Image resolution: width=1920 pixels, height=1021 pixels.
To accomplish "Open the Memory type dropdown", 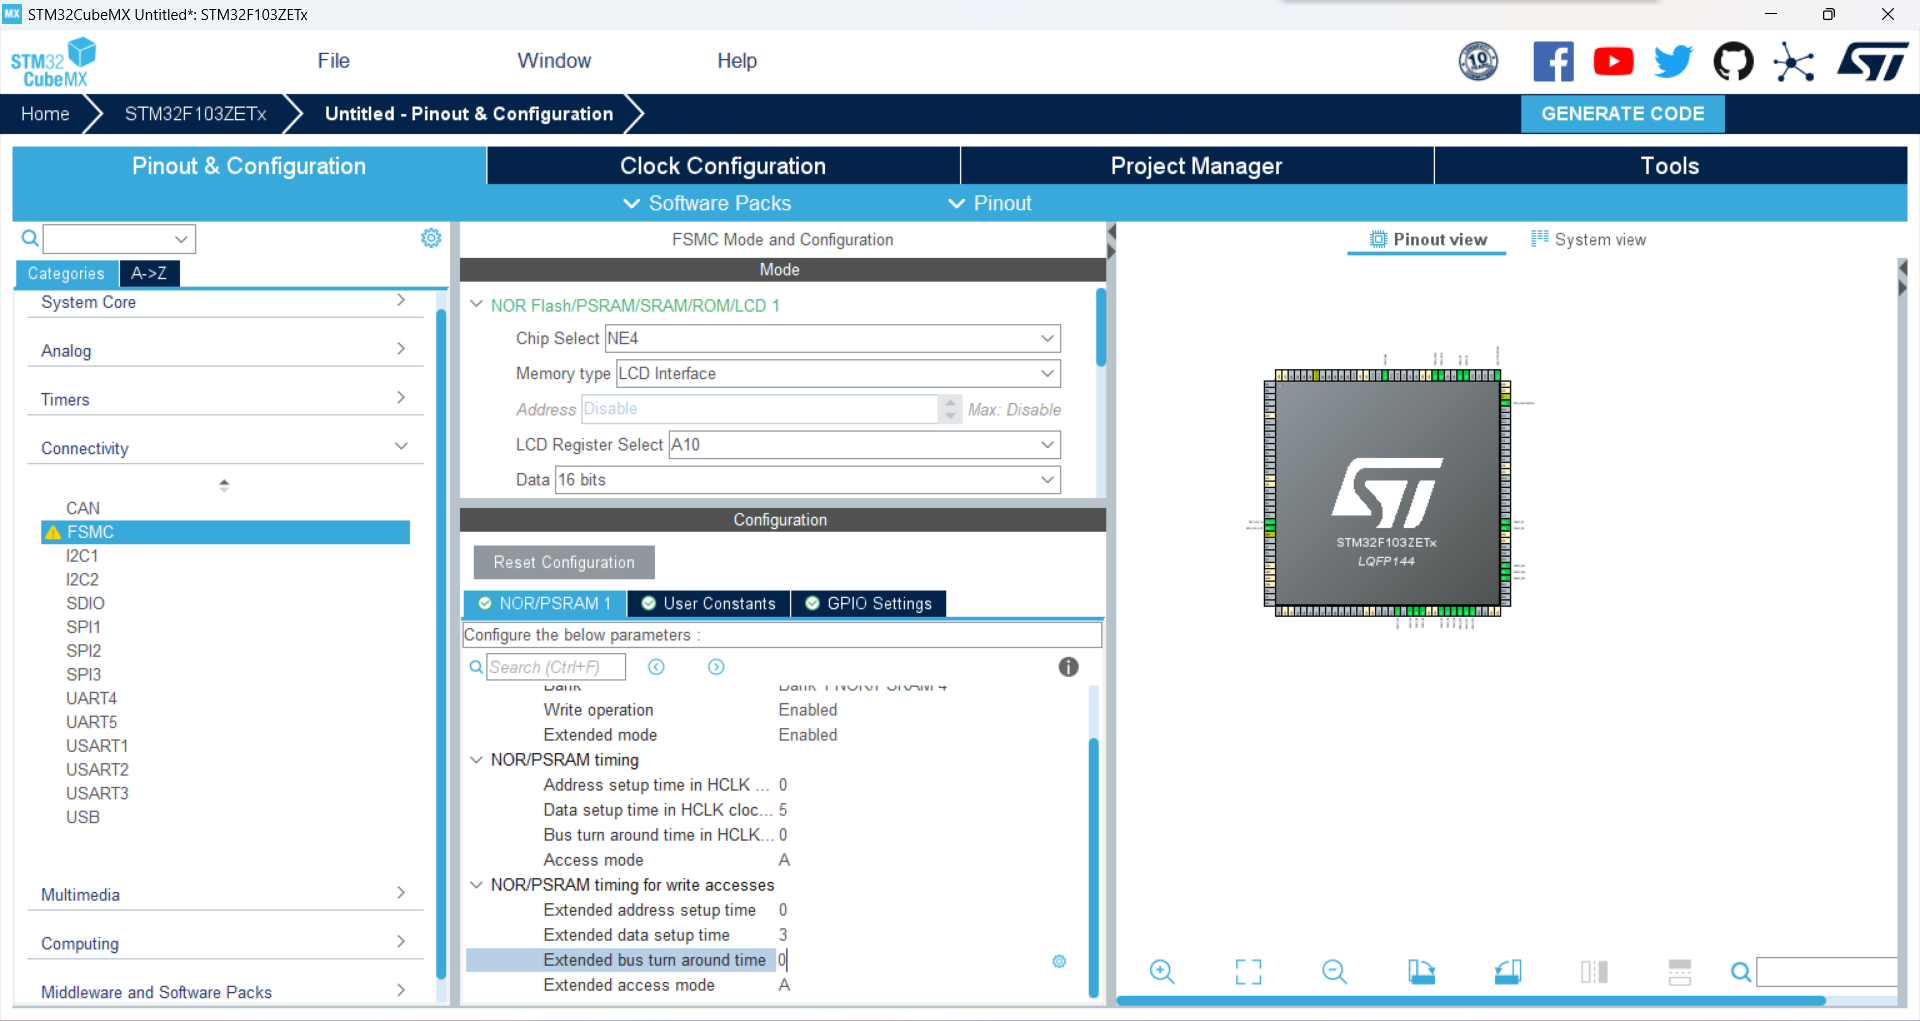I will [838, 373].
